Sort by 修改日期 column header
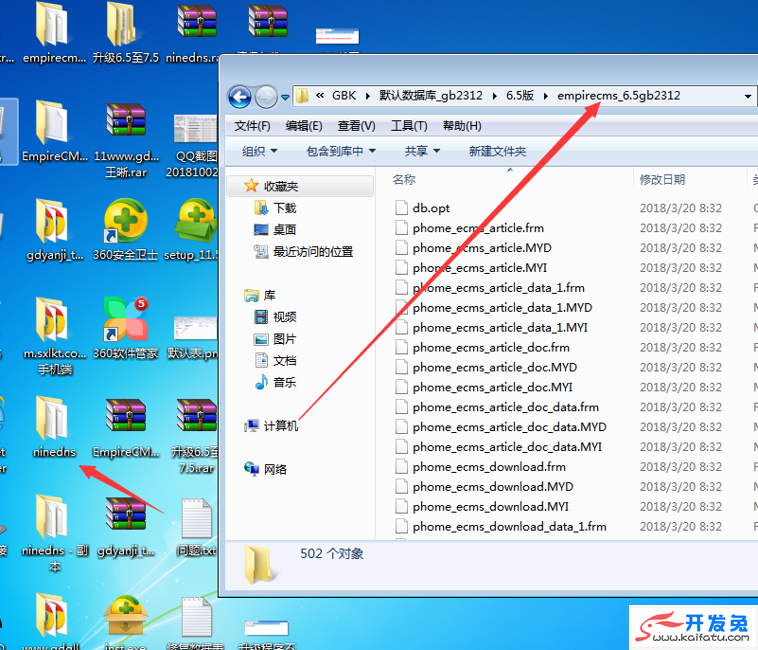This screenshot has width=758, height=650. point(662,180)
